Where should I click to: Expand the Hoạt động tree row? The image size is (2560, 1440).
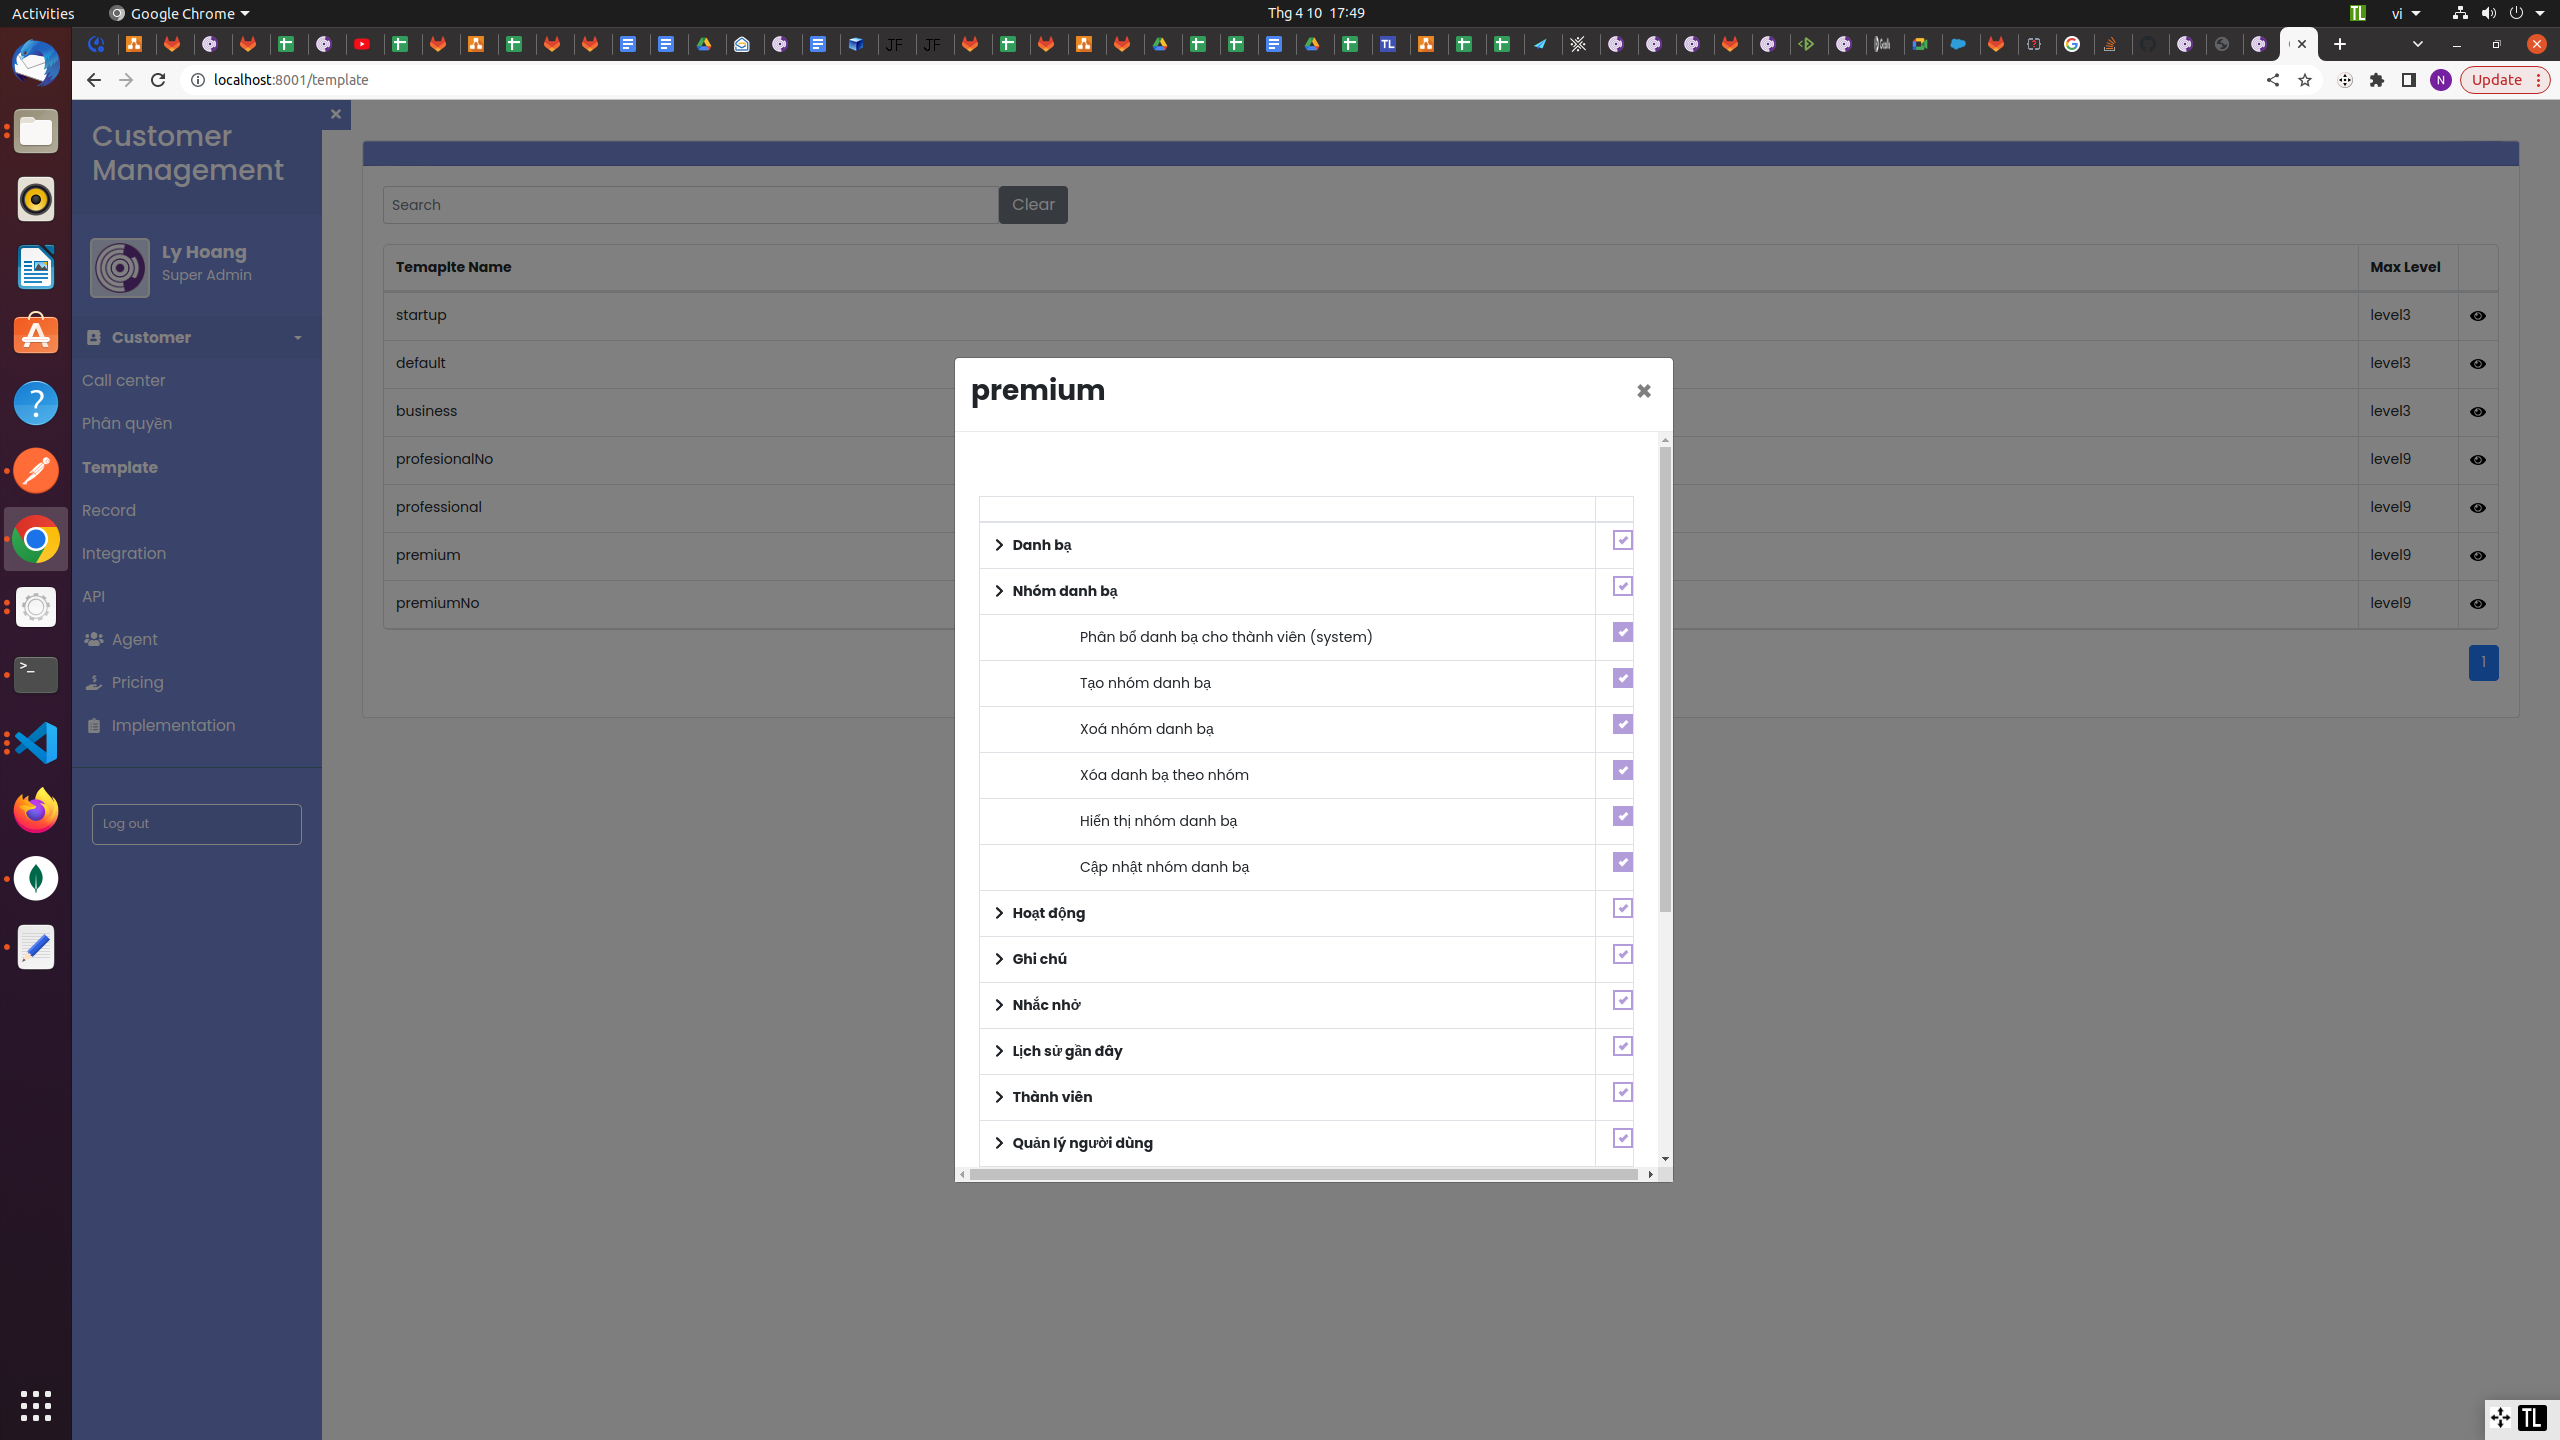pos(999,913)
